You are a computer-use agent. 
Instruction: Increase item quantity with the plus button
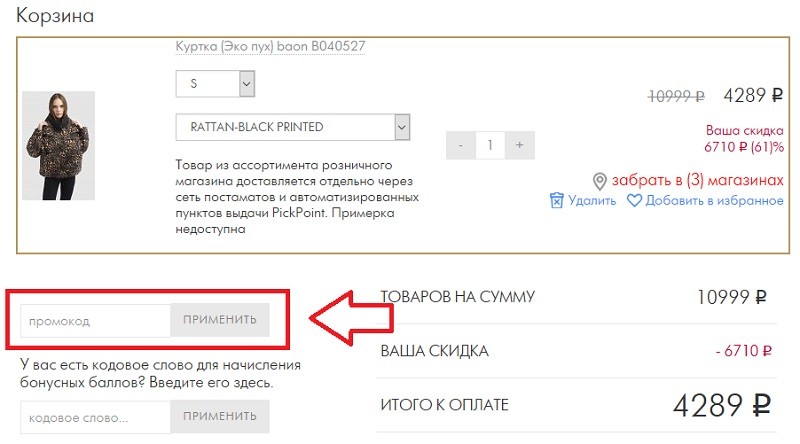[x=520, y=145]
